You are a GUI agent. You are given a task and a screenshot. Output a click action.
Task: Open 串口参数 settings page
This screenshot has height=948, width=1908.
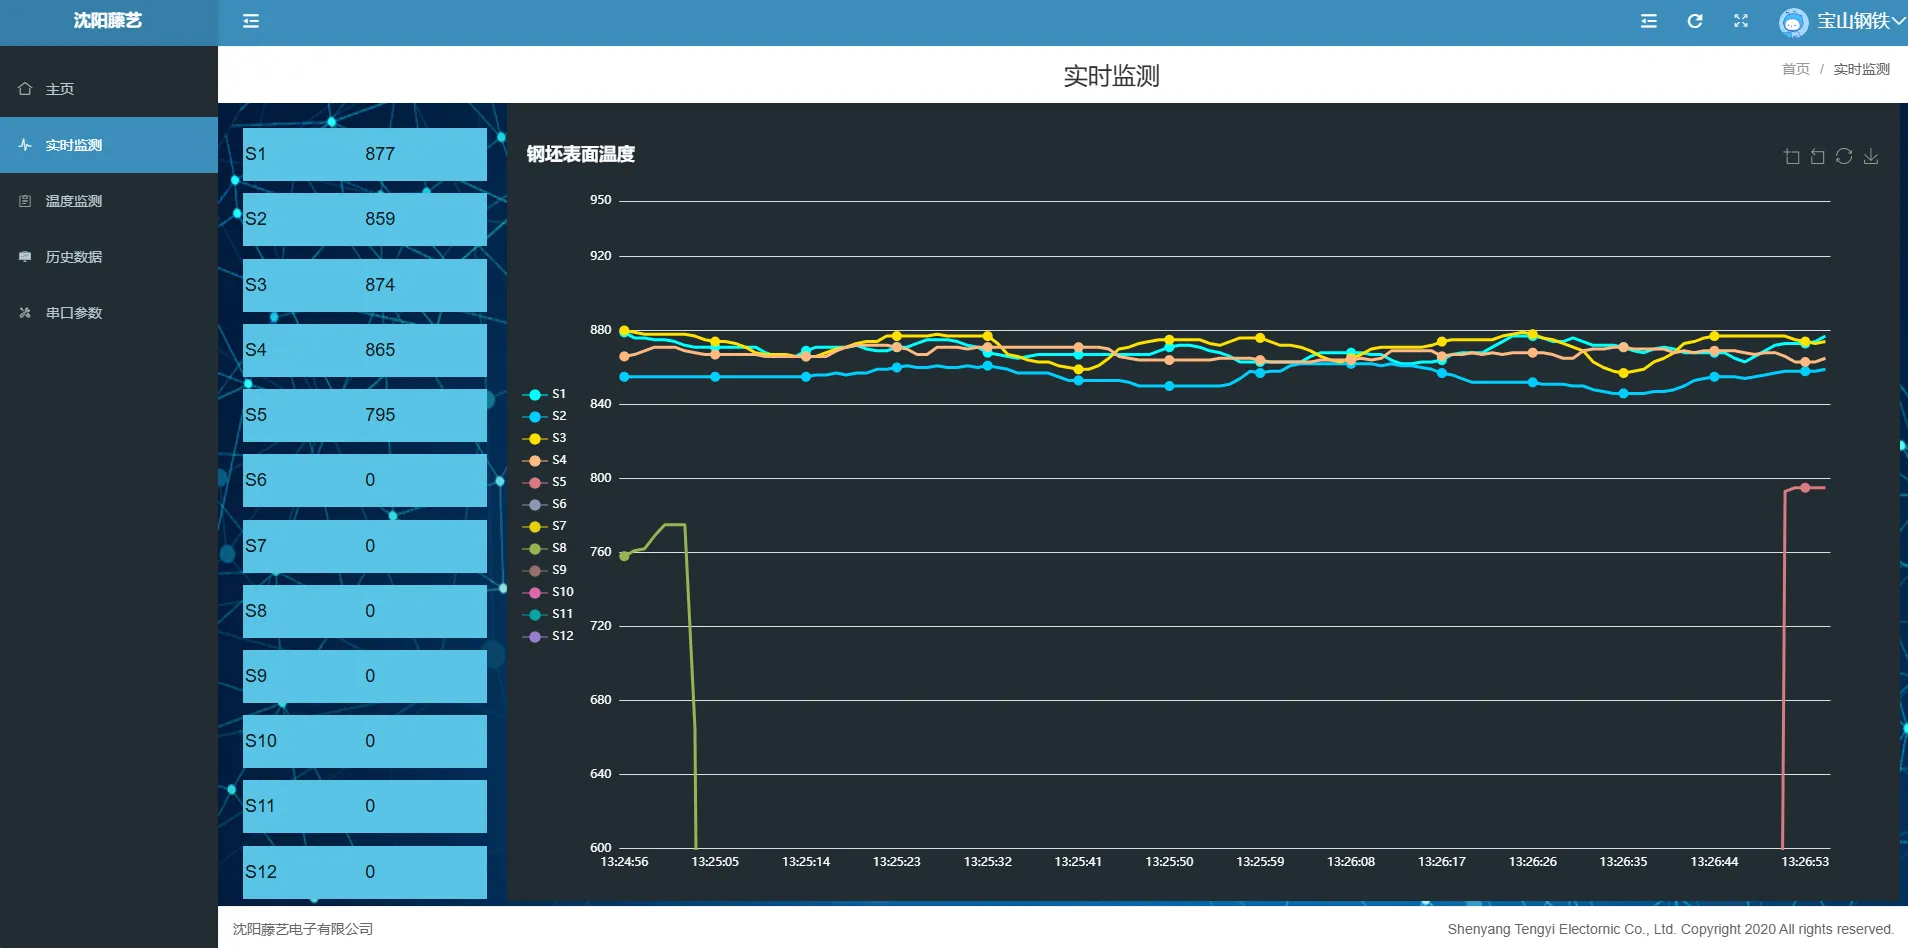point(73,313)
